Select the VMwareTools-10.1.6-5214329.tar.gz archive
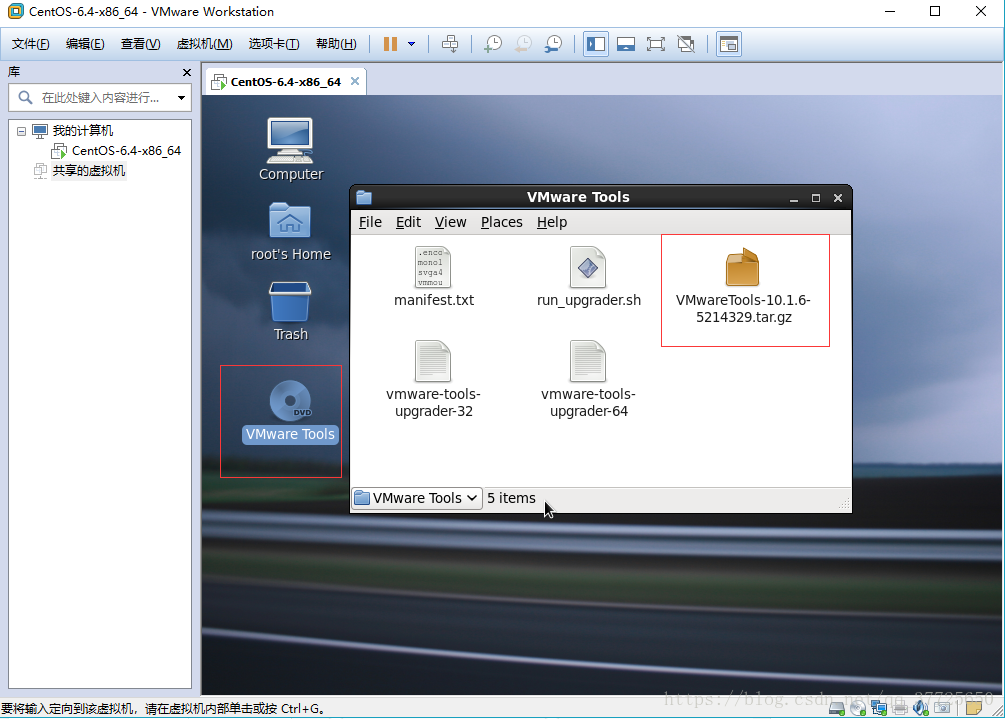The image size is (1005, 719). pos(743,286)
